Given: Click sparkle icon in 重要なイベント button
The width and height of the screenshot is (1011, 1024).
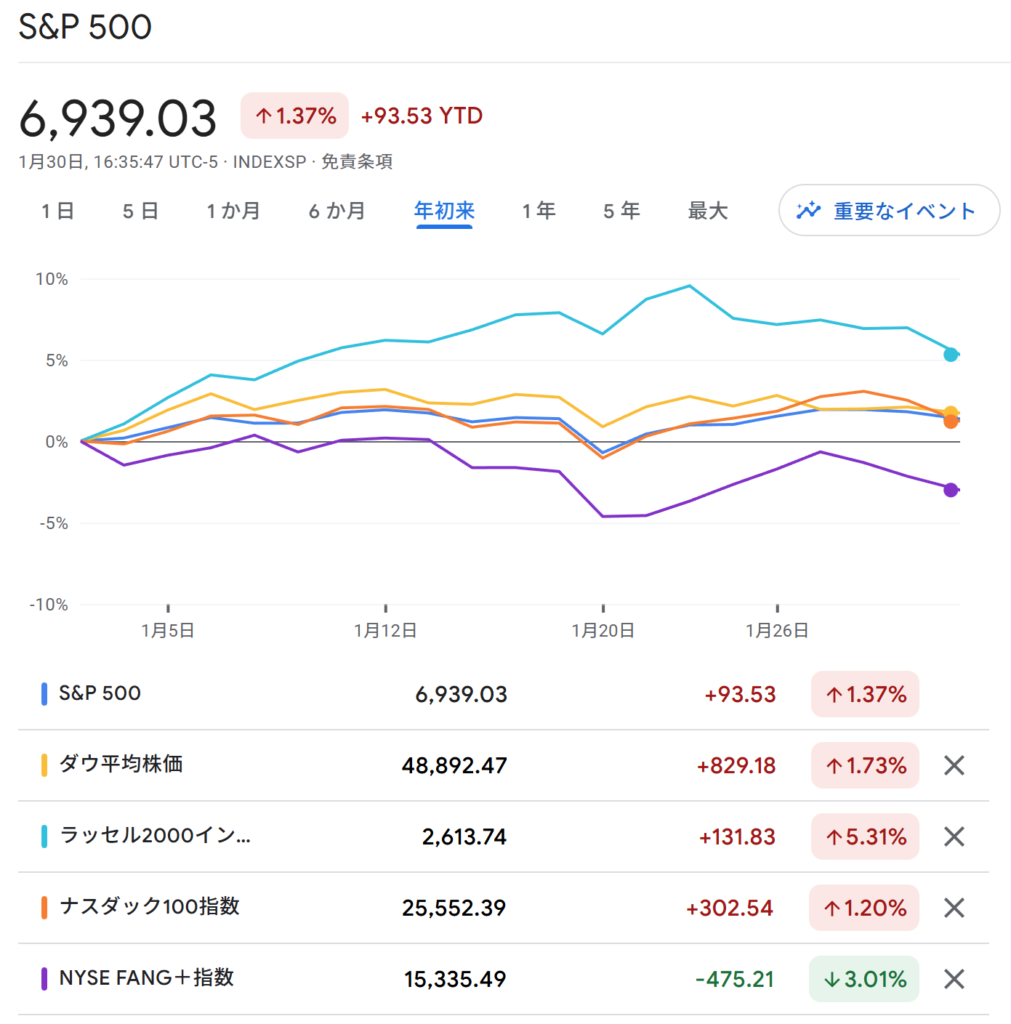Looking at the screenshot, I should 808,211.
